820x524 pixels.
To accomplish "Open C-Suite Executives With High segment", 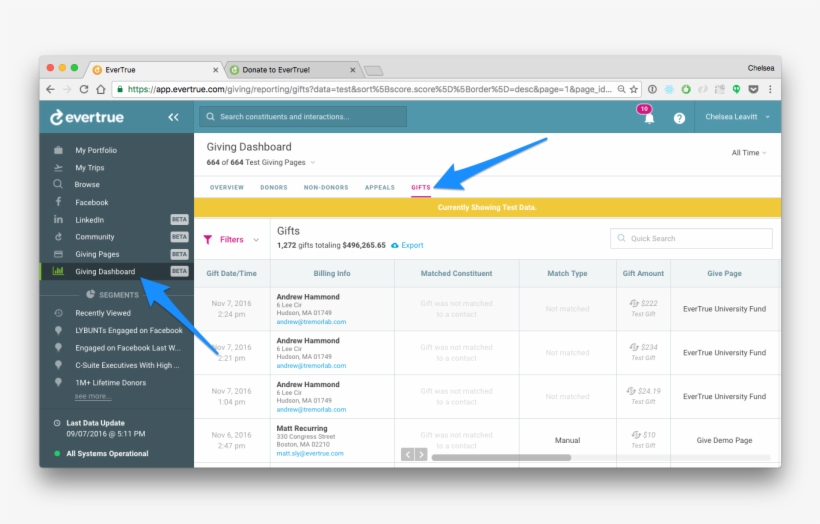I will pyautogui.click(x=127, y=366).
